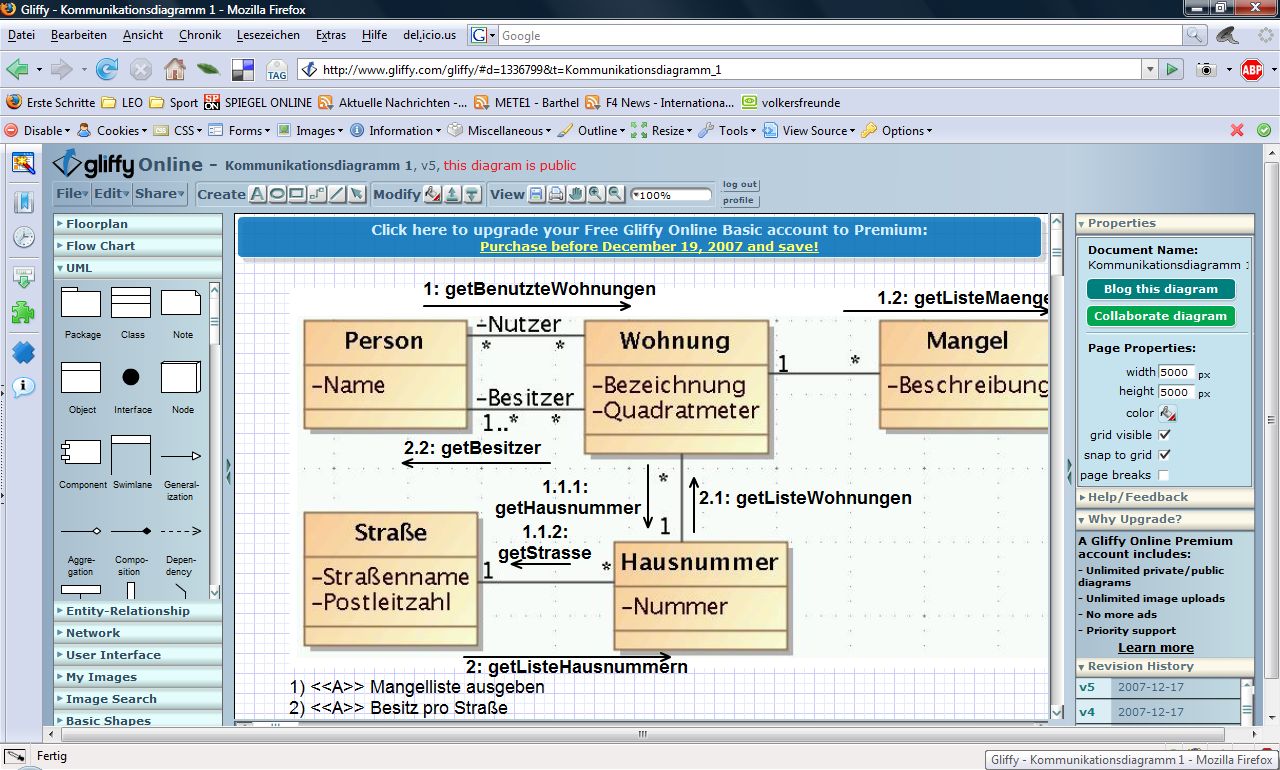Click the Zoom out magnifier
Viewport: 1280px width, 770px height.
616,194
